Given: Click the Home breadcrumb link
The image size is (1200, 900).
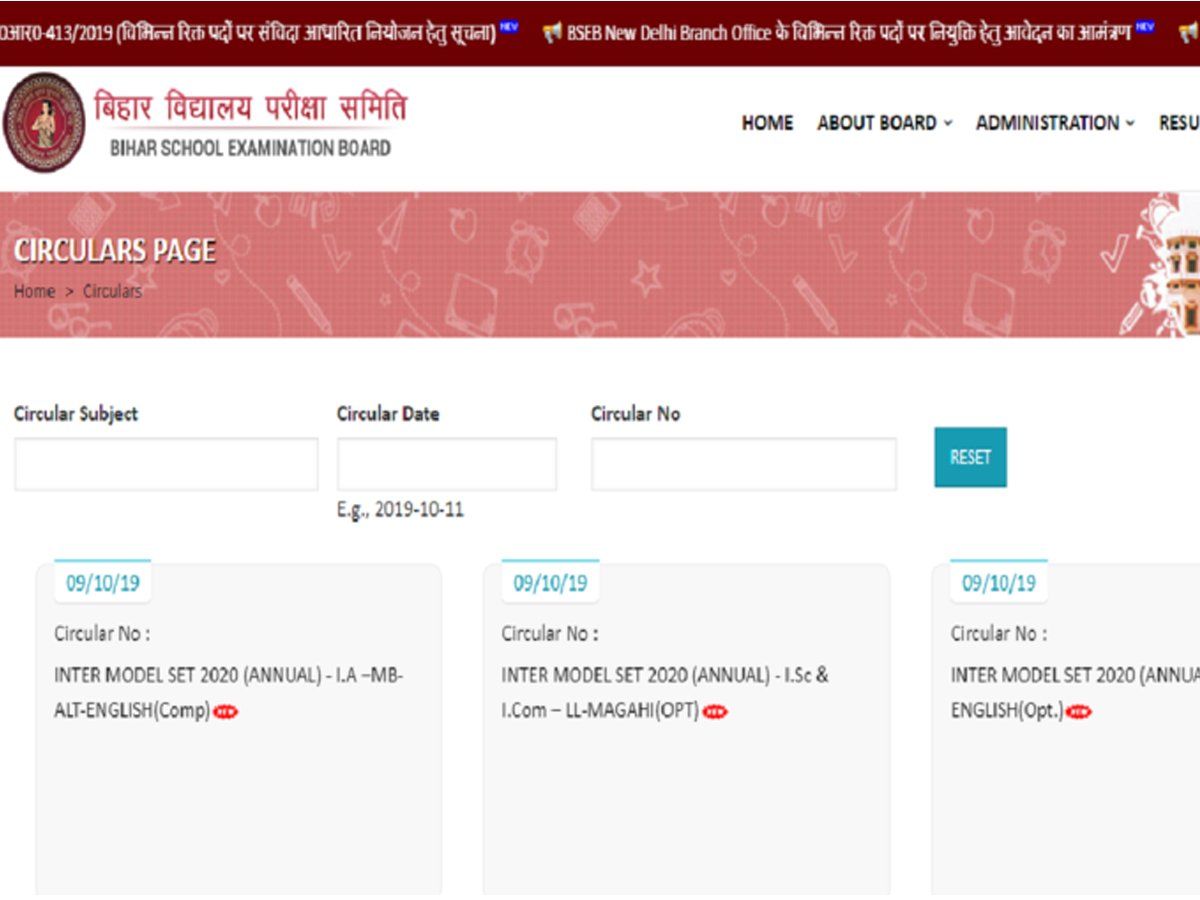Looking at the screenshot, I should tap(34, 292).
